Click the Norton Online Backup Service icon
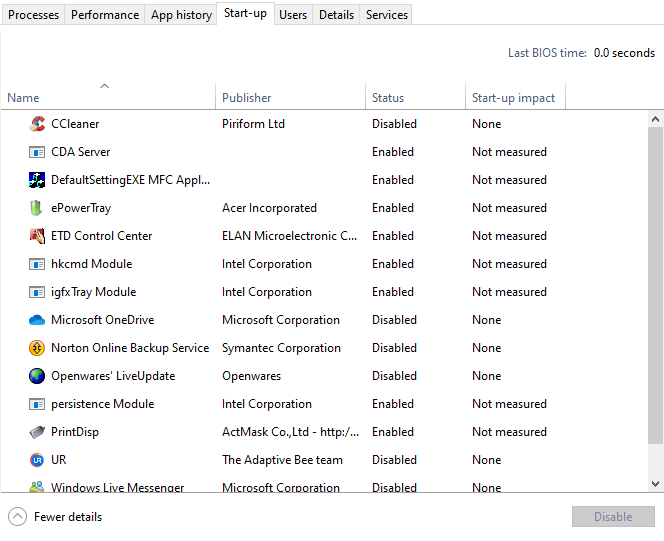The width and height of the screenshot is (664, 541). point(37,348)
